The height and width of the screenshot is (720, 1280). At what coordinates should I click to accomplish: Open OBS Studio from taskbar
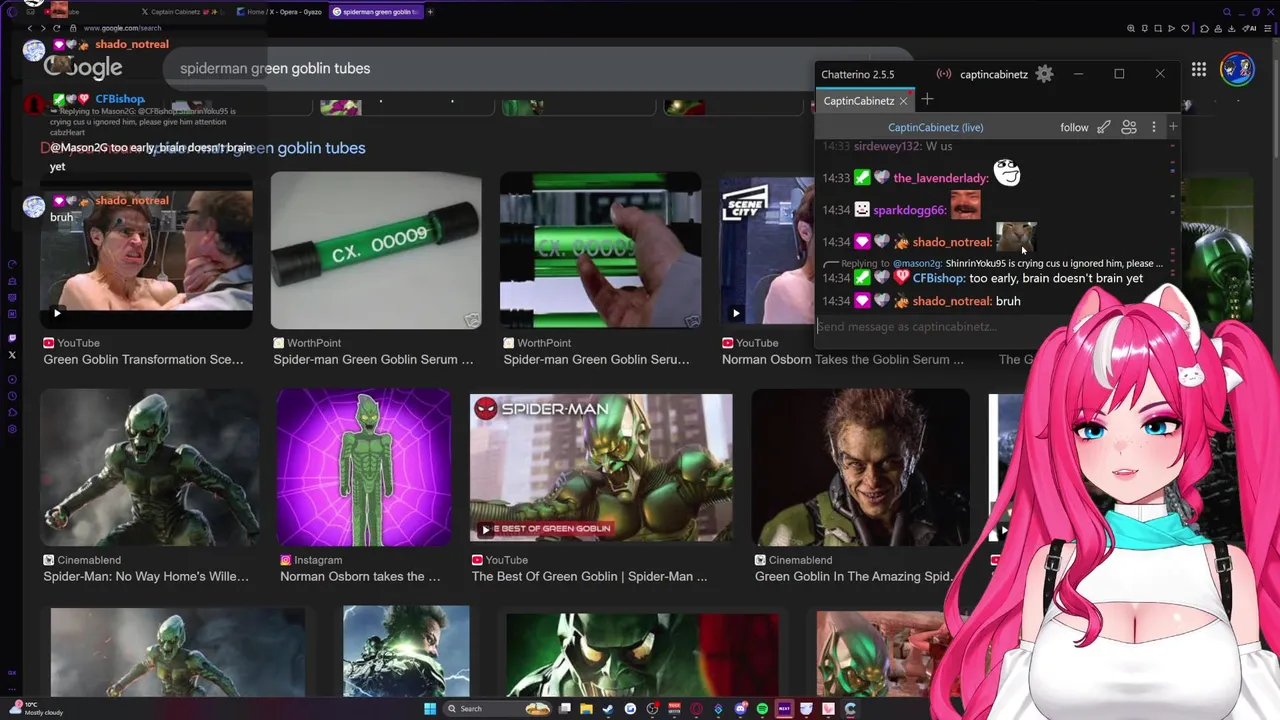[652, 708]
